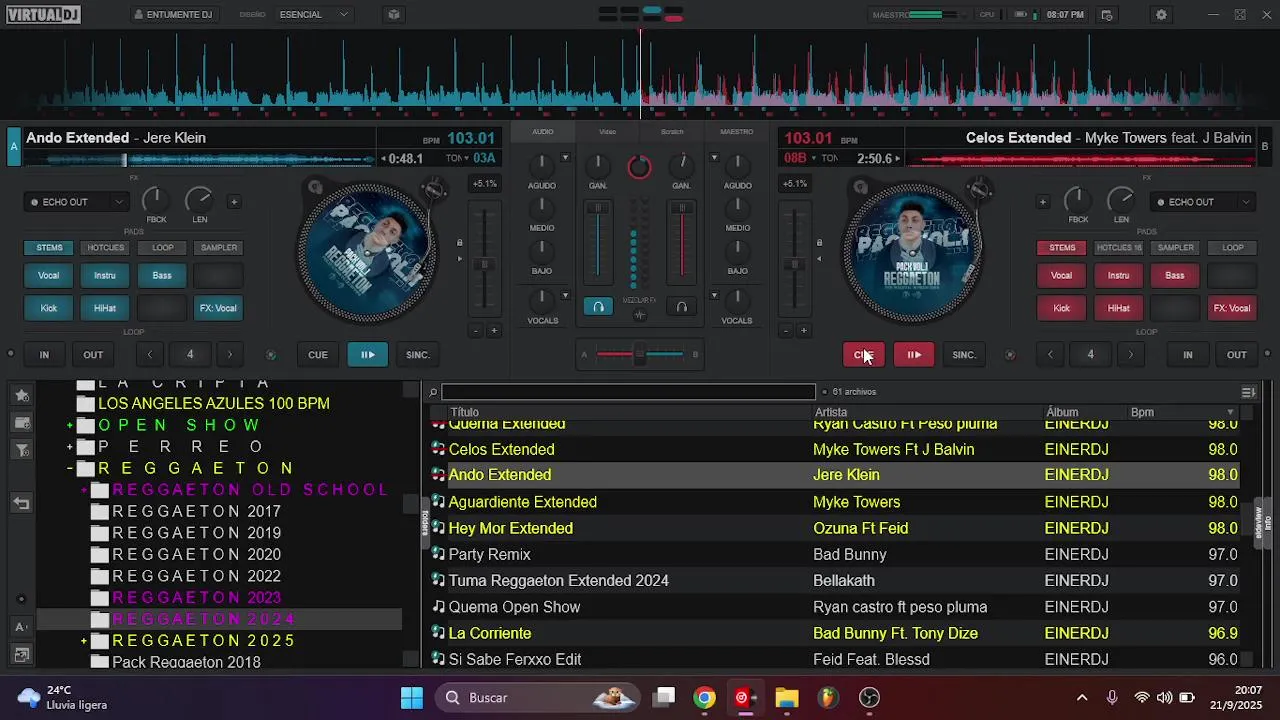The height and width of the screenshot is (720, 1280).
Task: Click the left deck pitch lock icon
Action: [x=459, y=243]
